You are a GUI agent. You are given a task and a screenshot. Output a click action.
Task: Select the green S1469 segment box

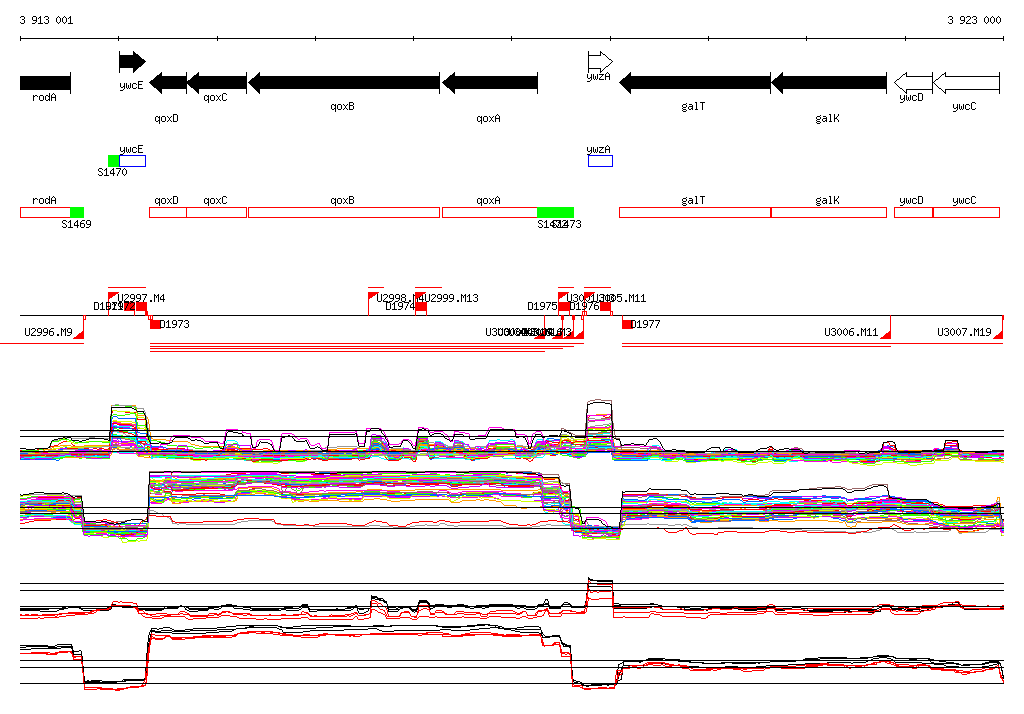click(x=77, y=212)
